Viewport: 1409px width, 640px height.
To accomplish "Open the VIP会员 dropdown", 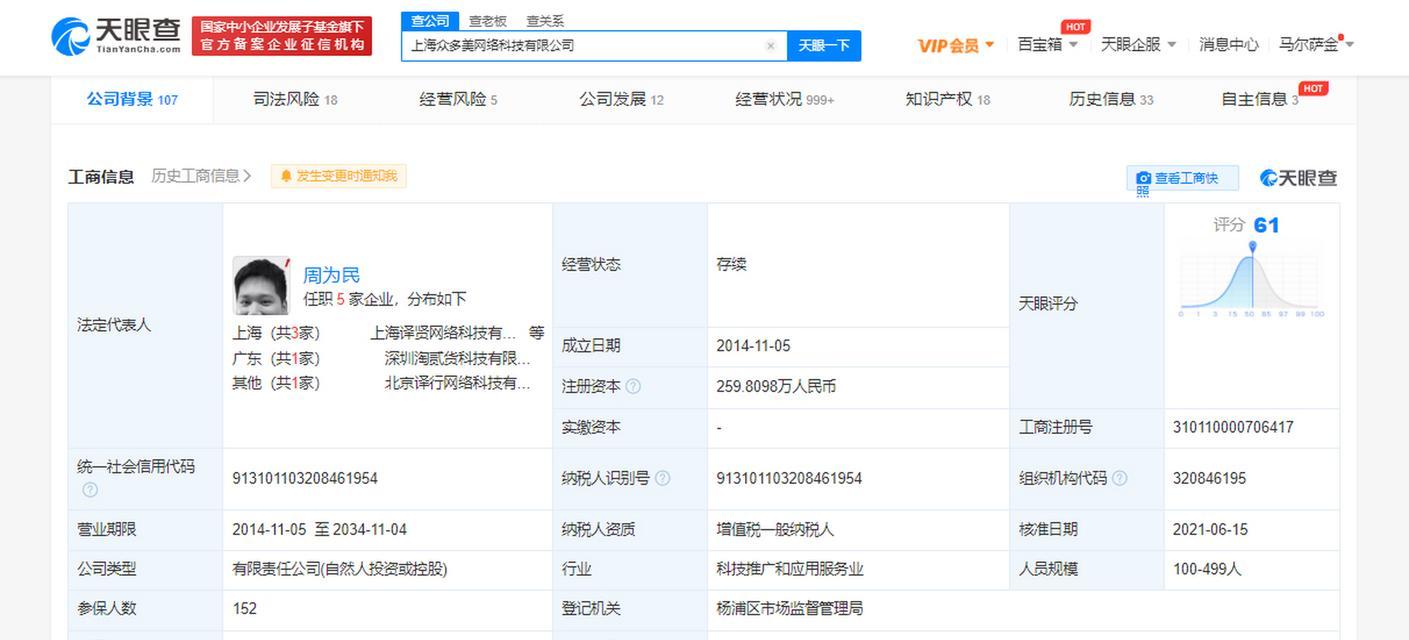I will (956, 45).
